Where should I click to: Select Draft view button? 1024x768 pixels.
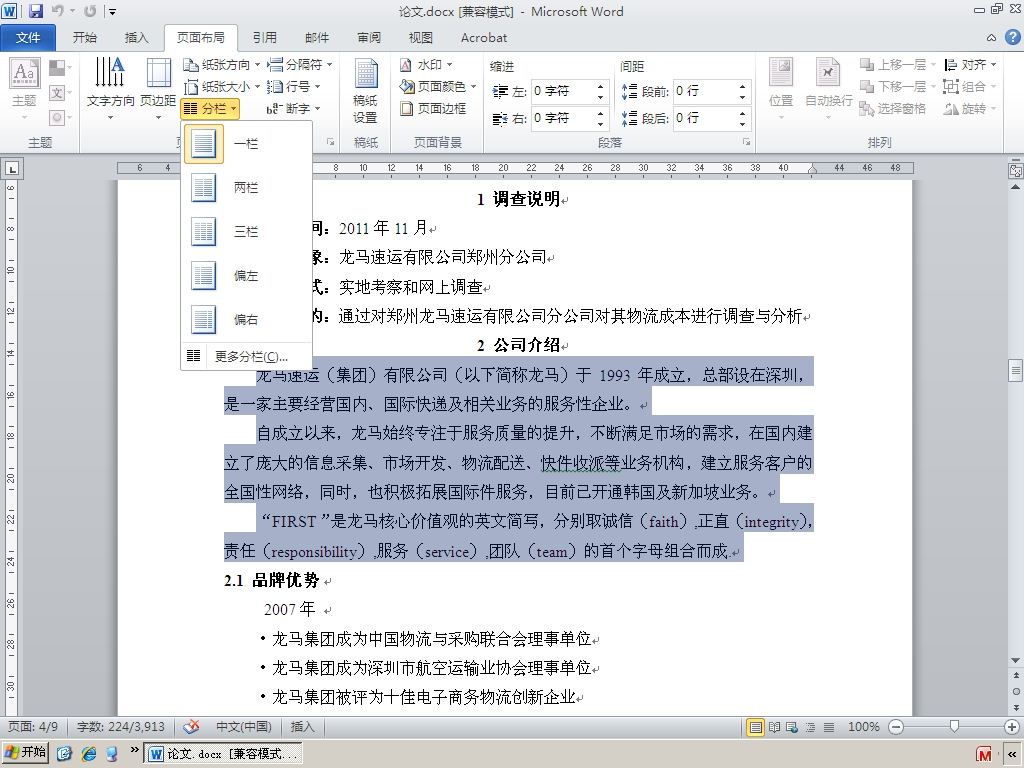coord(829,727)
